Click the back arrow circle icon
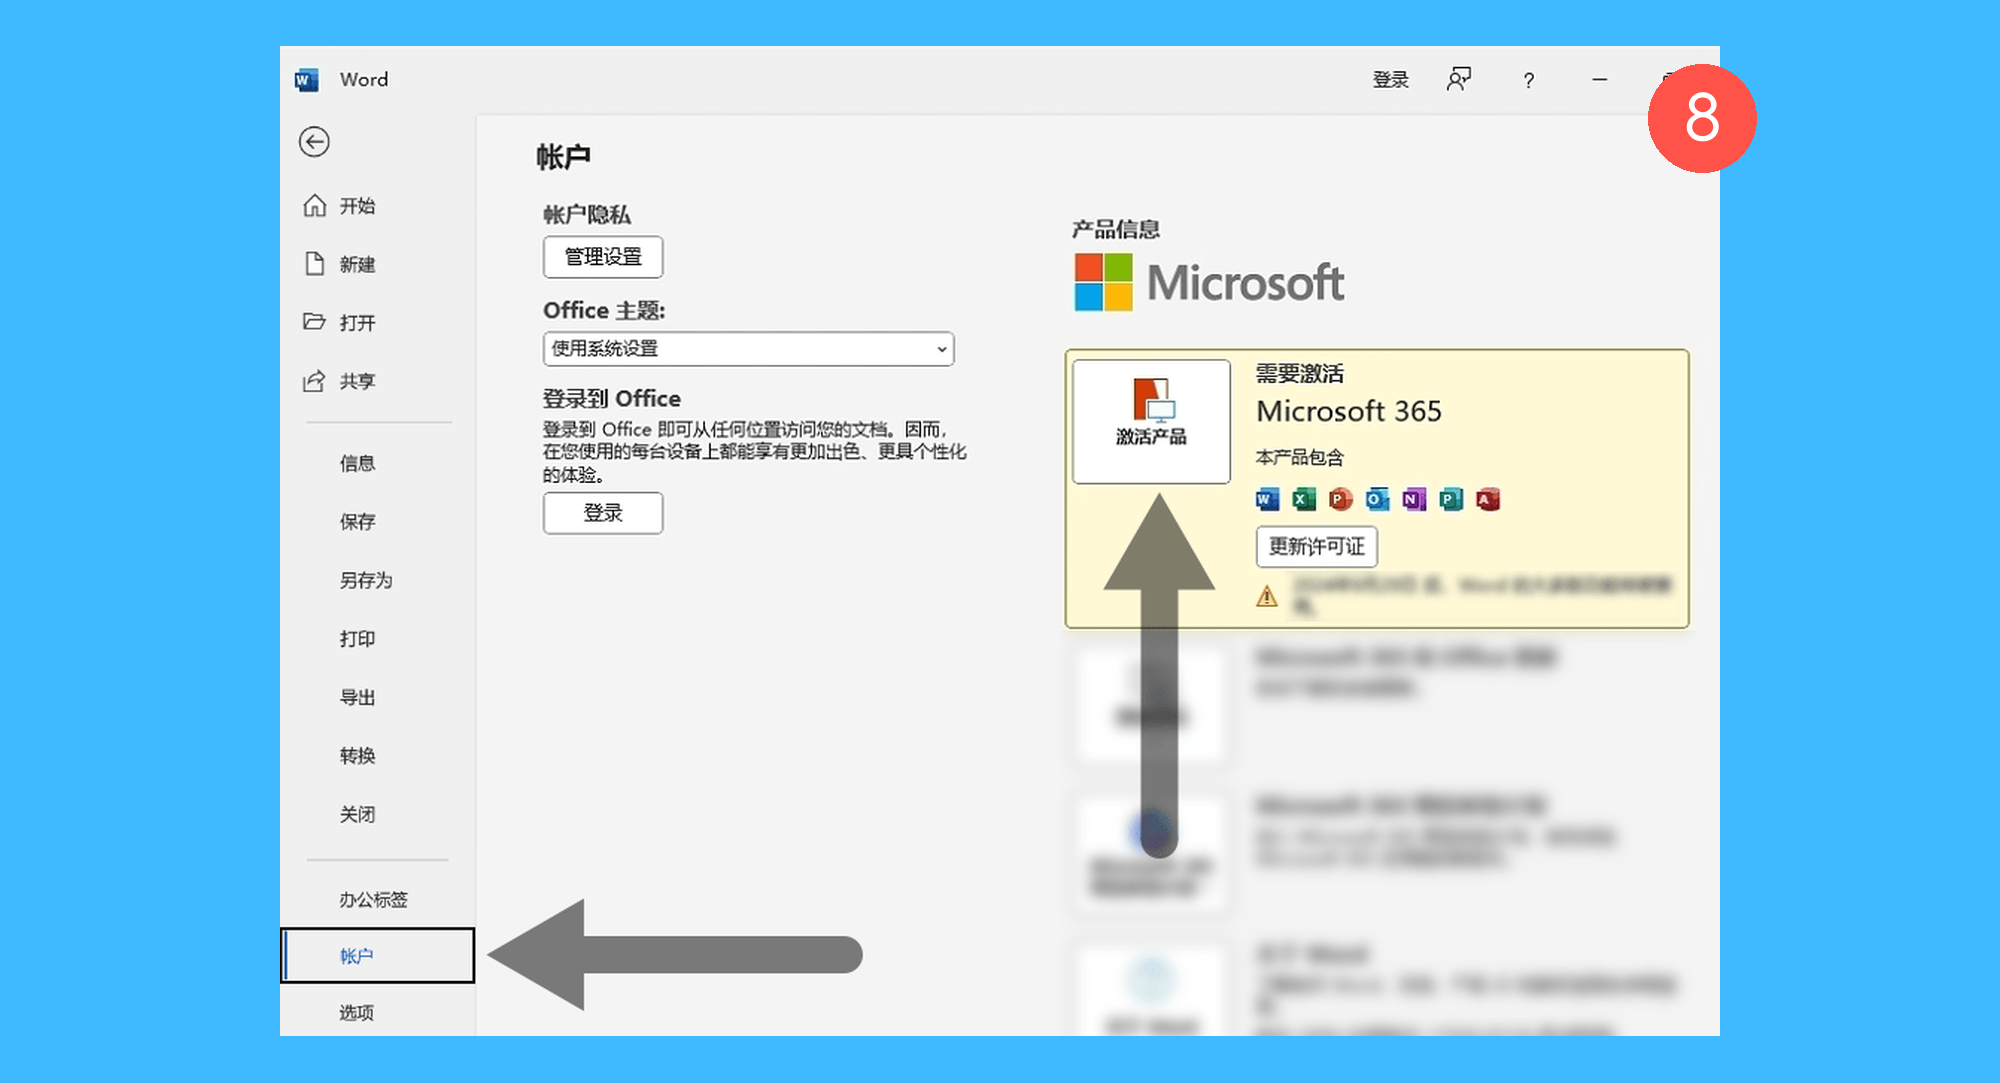 314,142
